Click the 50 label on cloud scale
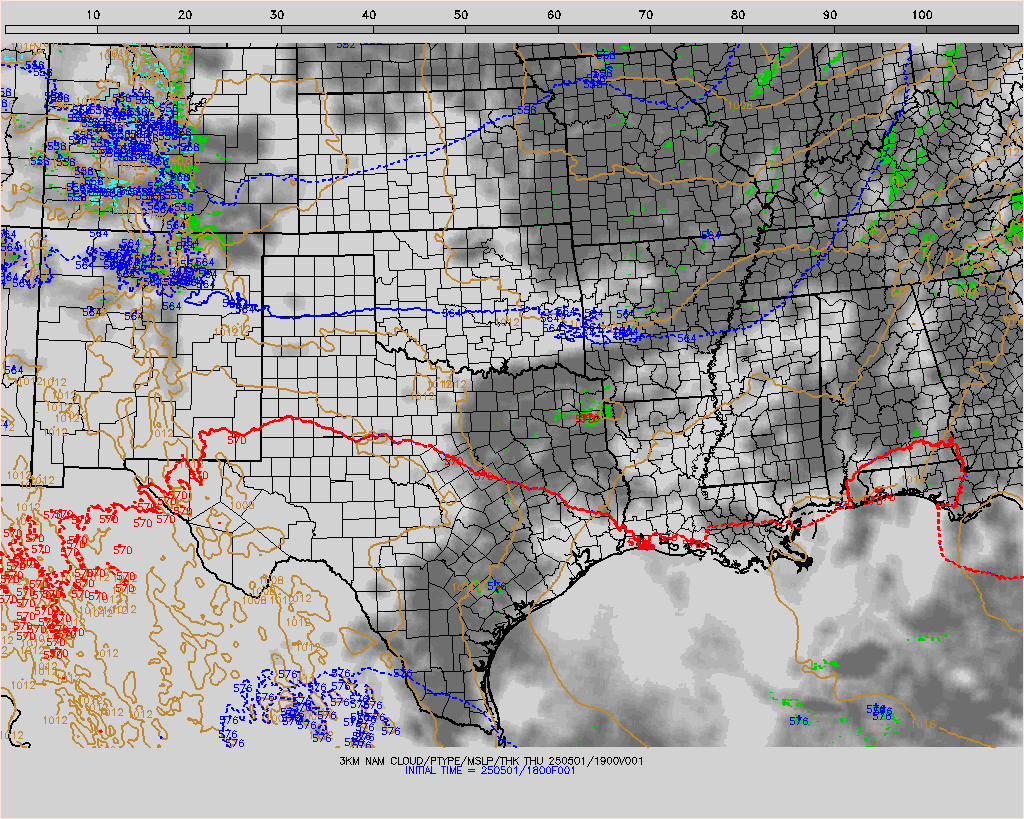 pyautogui.click(x=462, y=14)
